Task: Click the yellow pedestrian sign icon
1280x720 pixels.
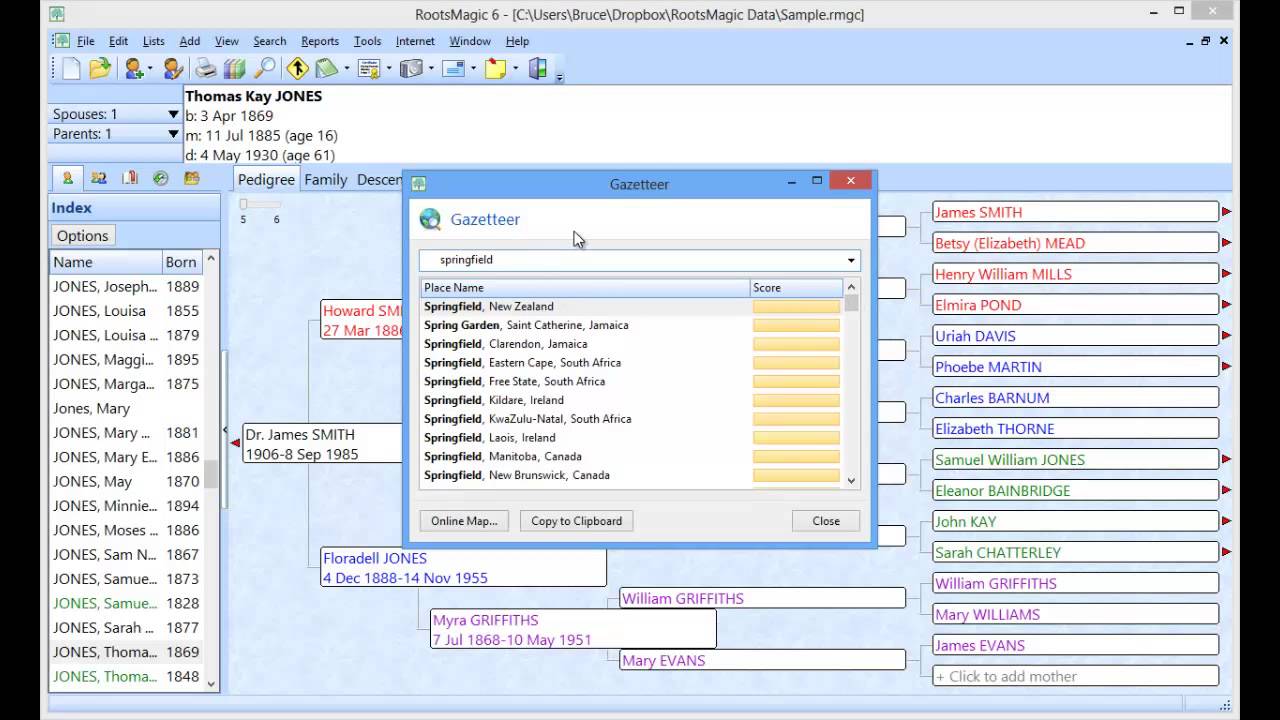Action: pos(297,69)
